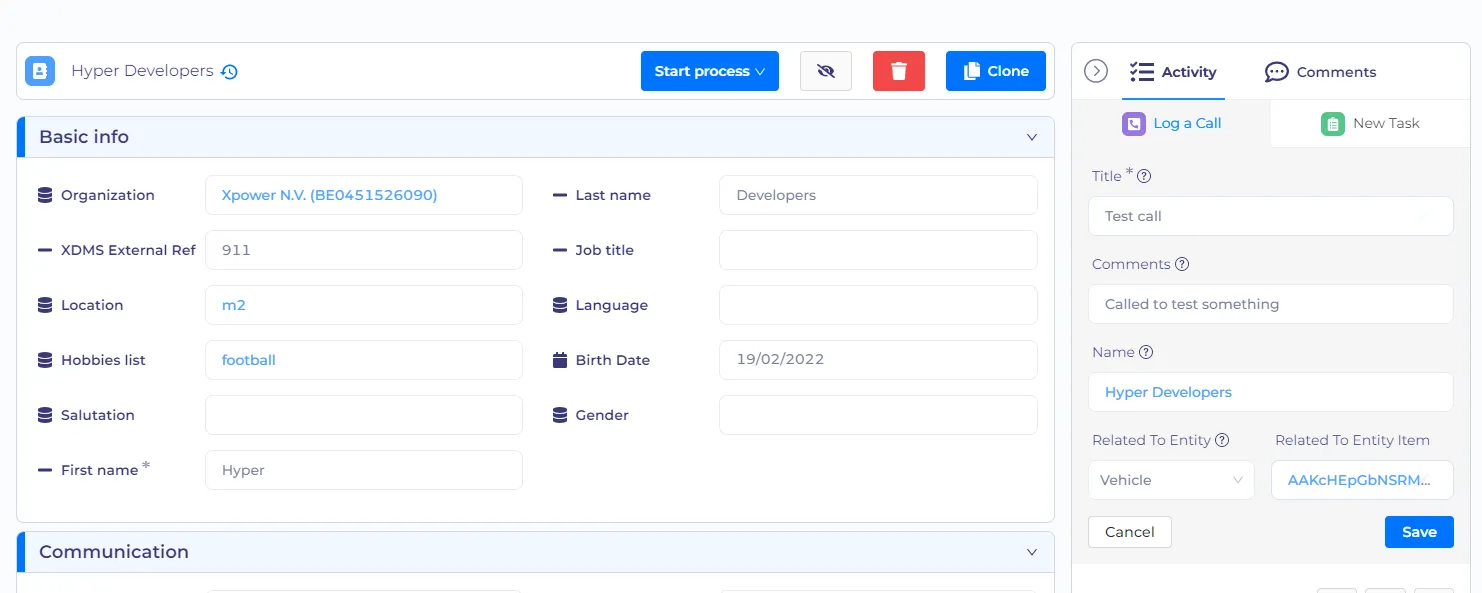Click the First name field containing Hyper
This screenshot has height=593, width=1482.
tap(364, 470)
